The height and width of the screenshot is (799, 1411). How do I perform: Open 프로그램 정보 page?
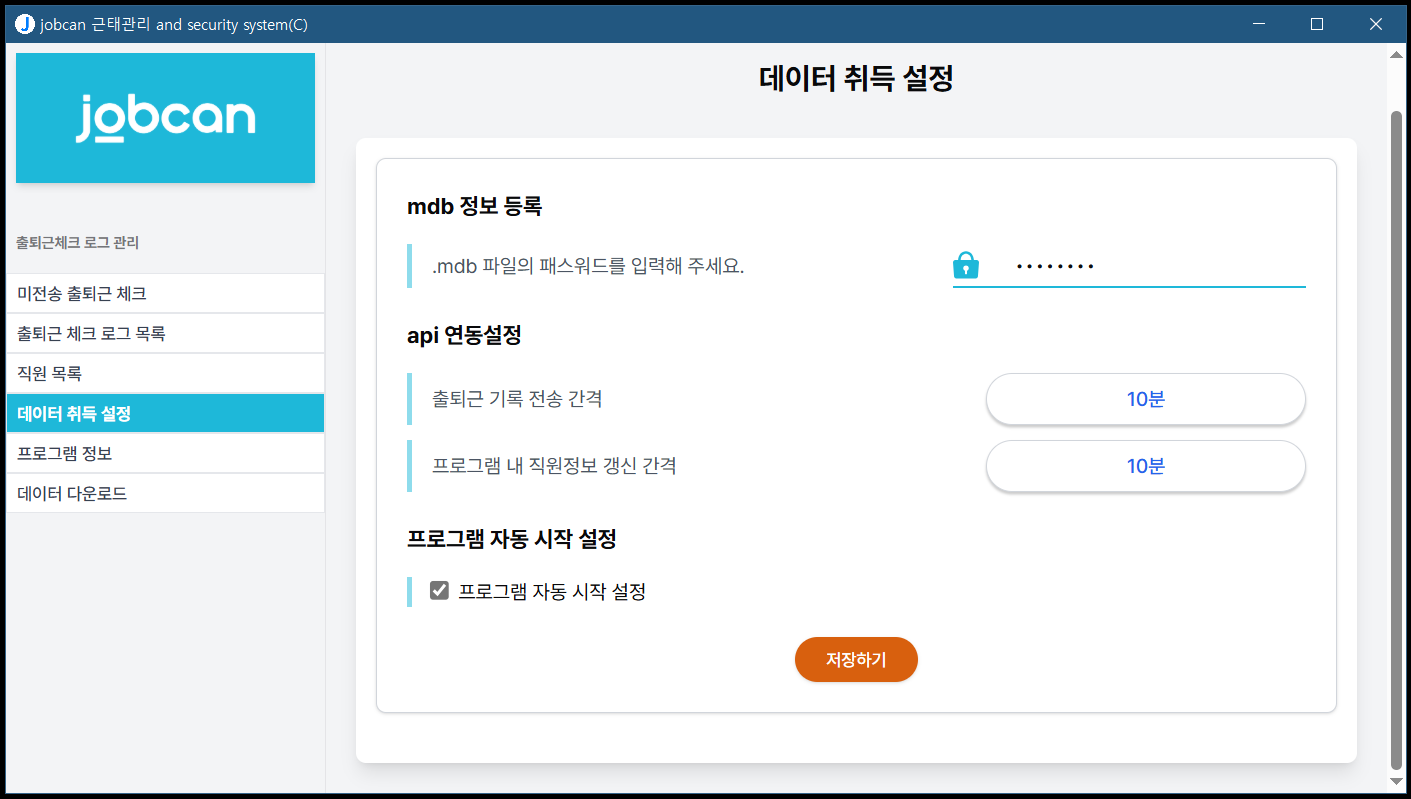(x=165, y=453)
